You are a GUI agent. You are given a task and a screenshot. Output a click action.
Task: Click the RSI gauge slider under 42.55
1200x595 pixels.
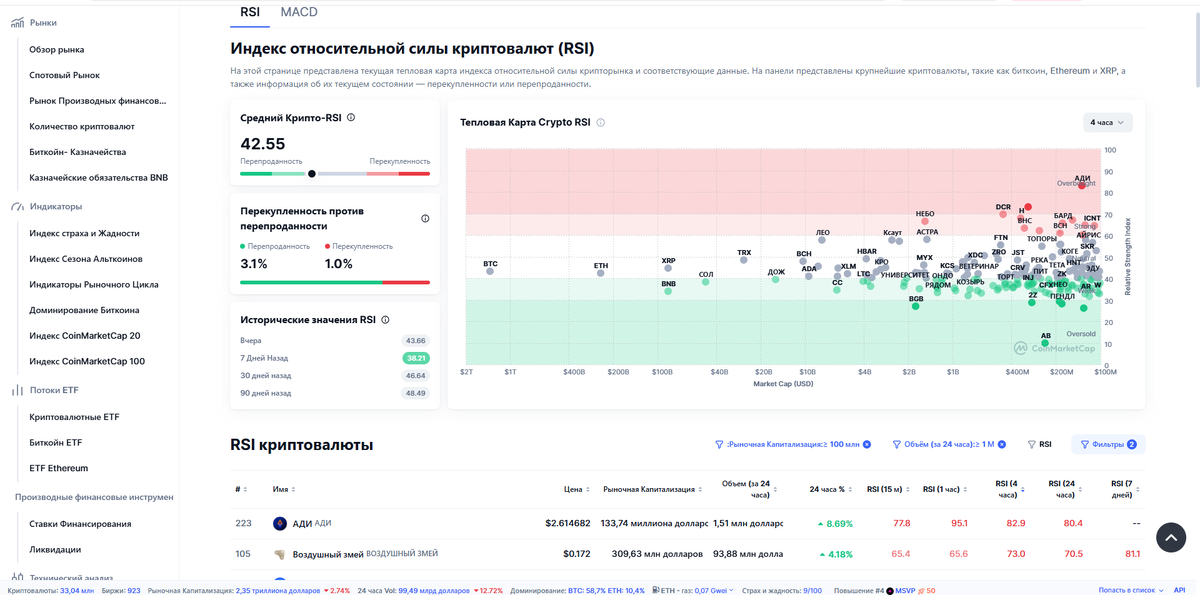pos(313,173)
